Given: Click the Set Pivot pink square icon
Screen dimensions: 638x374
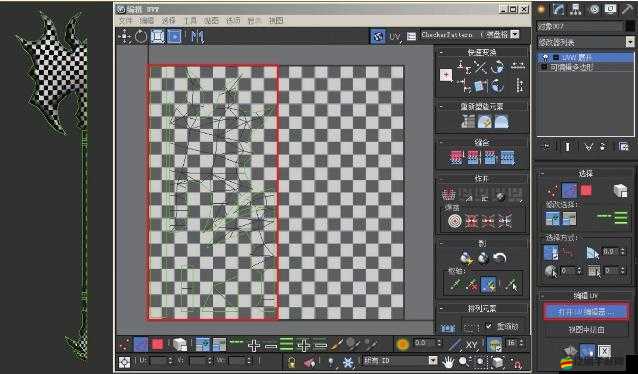Looking at the screenshot, I should (446, 75).
